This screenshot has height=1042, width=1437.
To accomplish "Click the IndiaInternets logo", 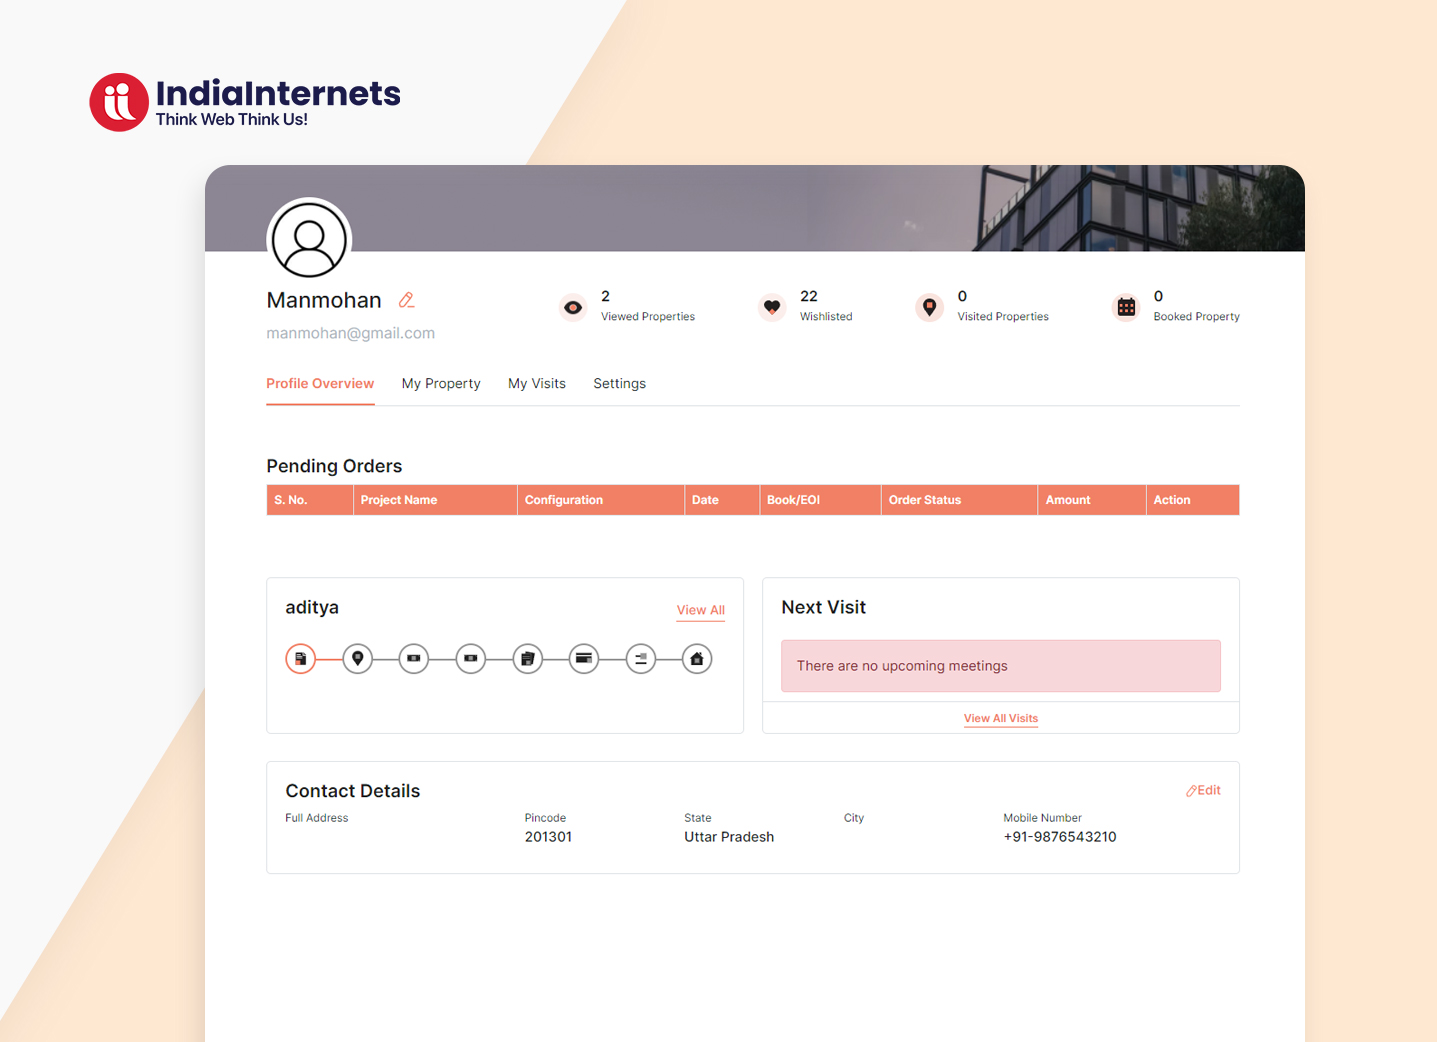I will point(245,102).
